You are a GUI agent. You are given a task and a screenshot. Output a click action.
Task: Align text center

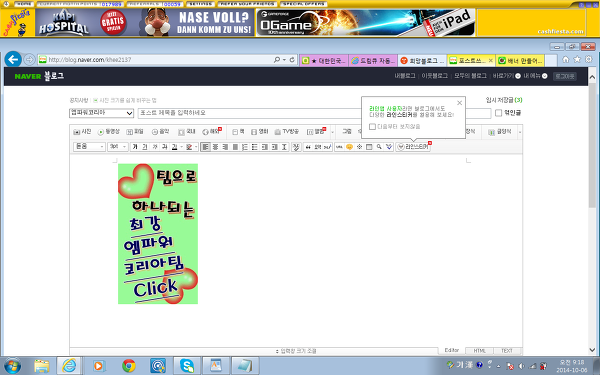(x=215, y=147)
